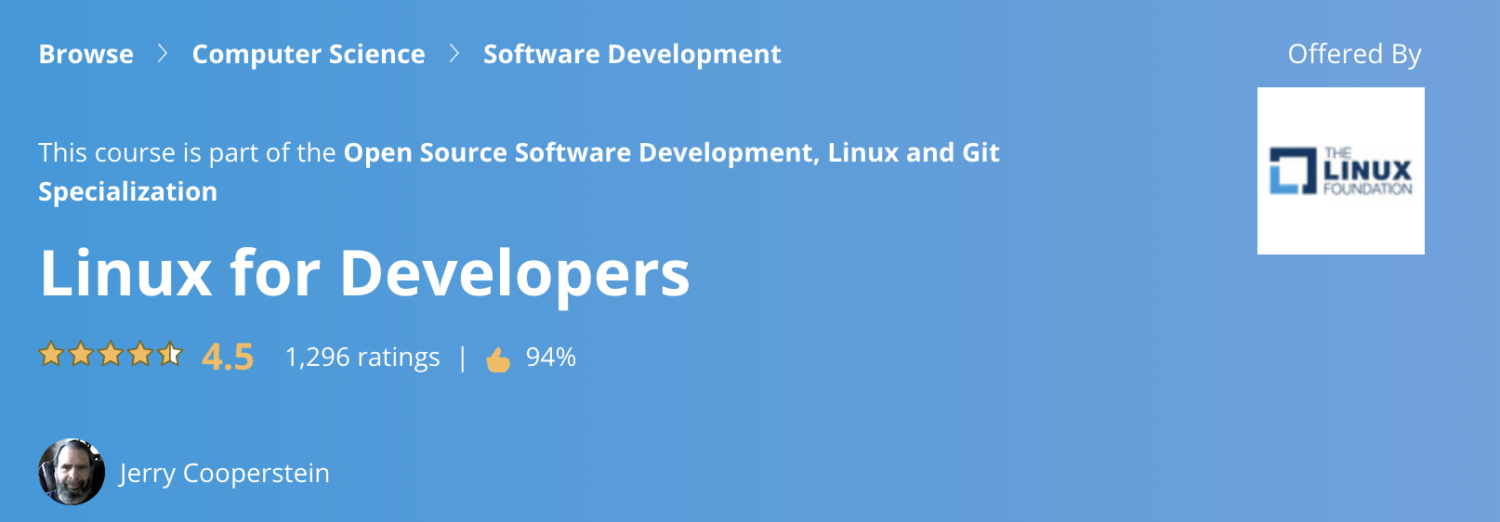Click the Offered By label
1500x522 pixels.
tap(1354, 54)
